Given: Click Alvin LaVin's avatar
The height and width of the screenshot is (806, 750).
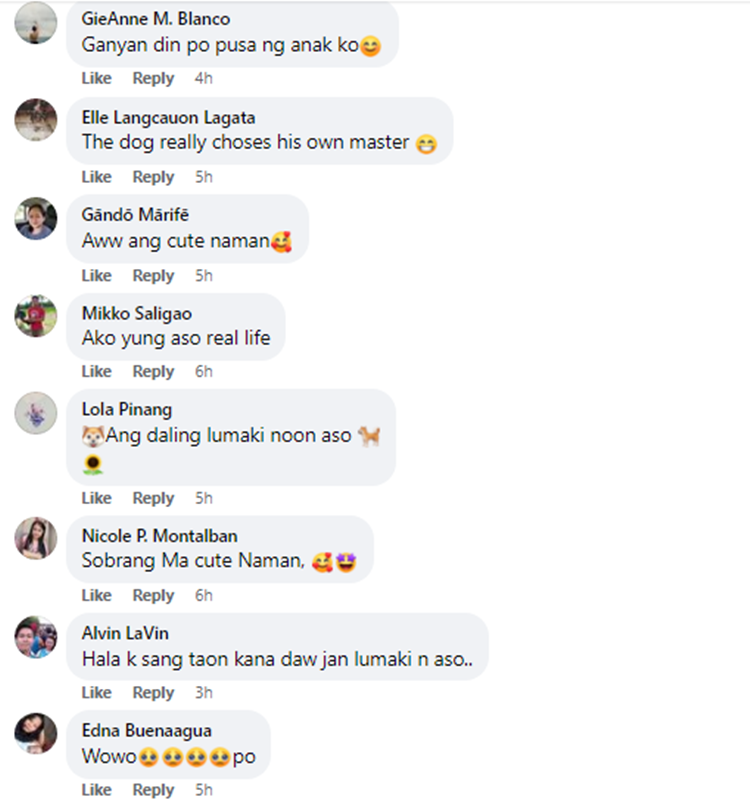Looking at the screenshot, I should [35, 637].
